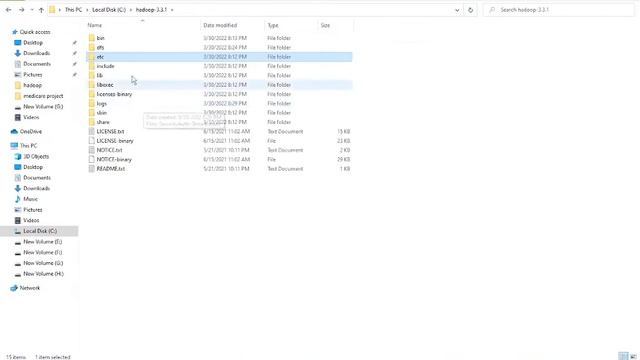Viewport: 640px width, 360px height.
Task: Open Quick access in navigation pane
Action: pos(35,32)
